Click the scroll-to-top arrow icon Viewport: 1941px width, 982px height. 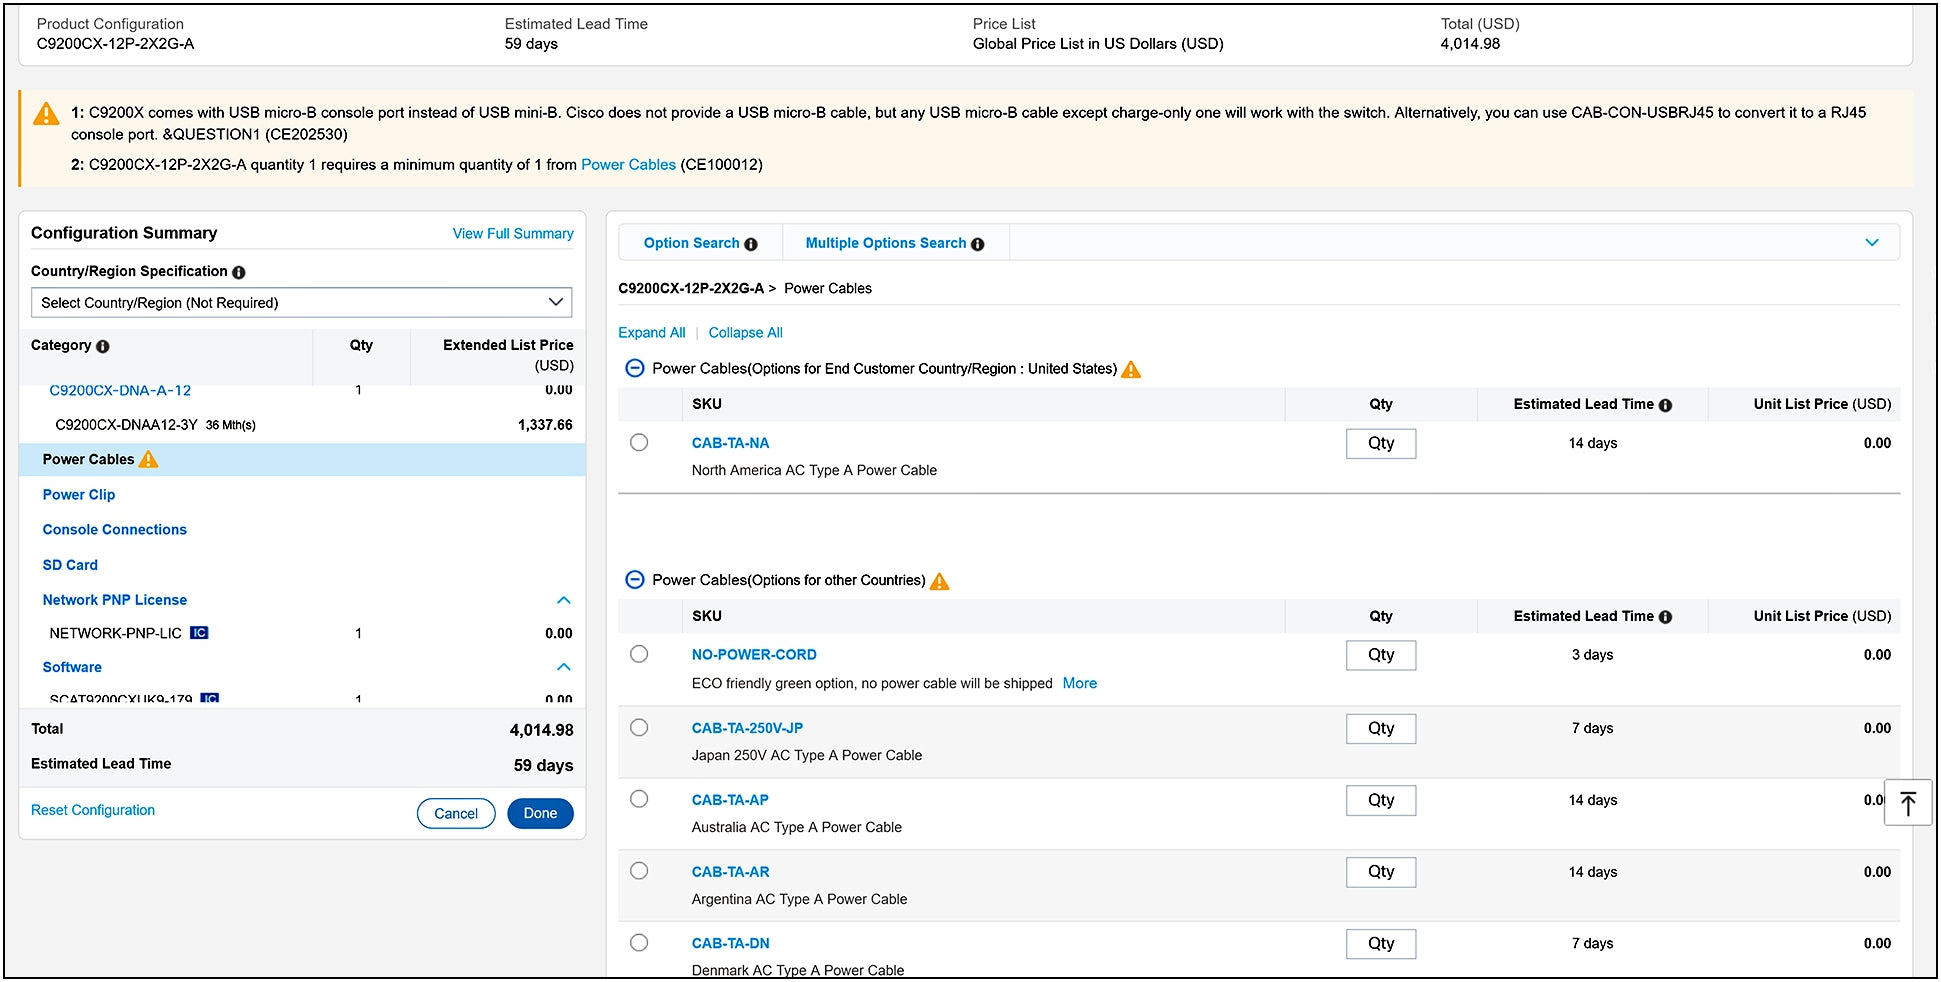point(1907,803)
